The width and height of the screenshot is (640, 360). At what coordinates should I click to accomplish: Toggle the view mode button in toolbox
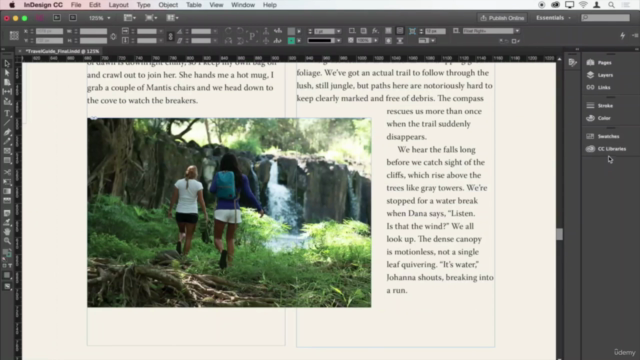(7, 287)
